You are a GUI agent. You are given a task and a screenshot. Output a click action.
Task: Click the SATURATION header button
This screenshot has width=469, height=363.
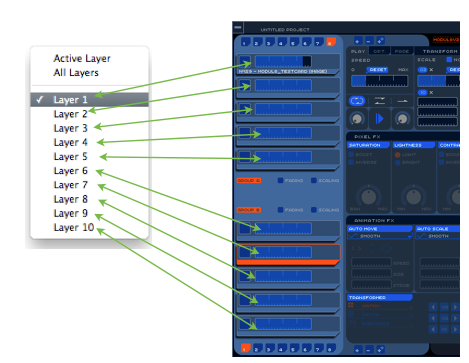(x=368, y=145)
